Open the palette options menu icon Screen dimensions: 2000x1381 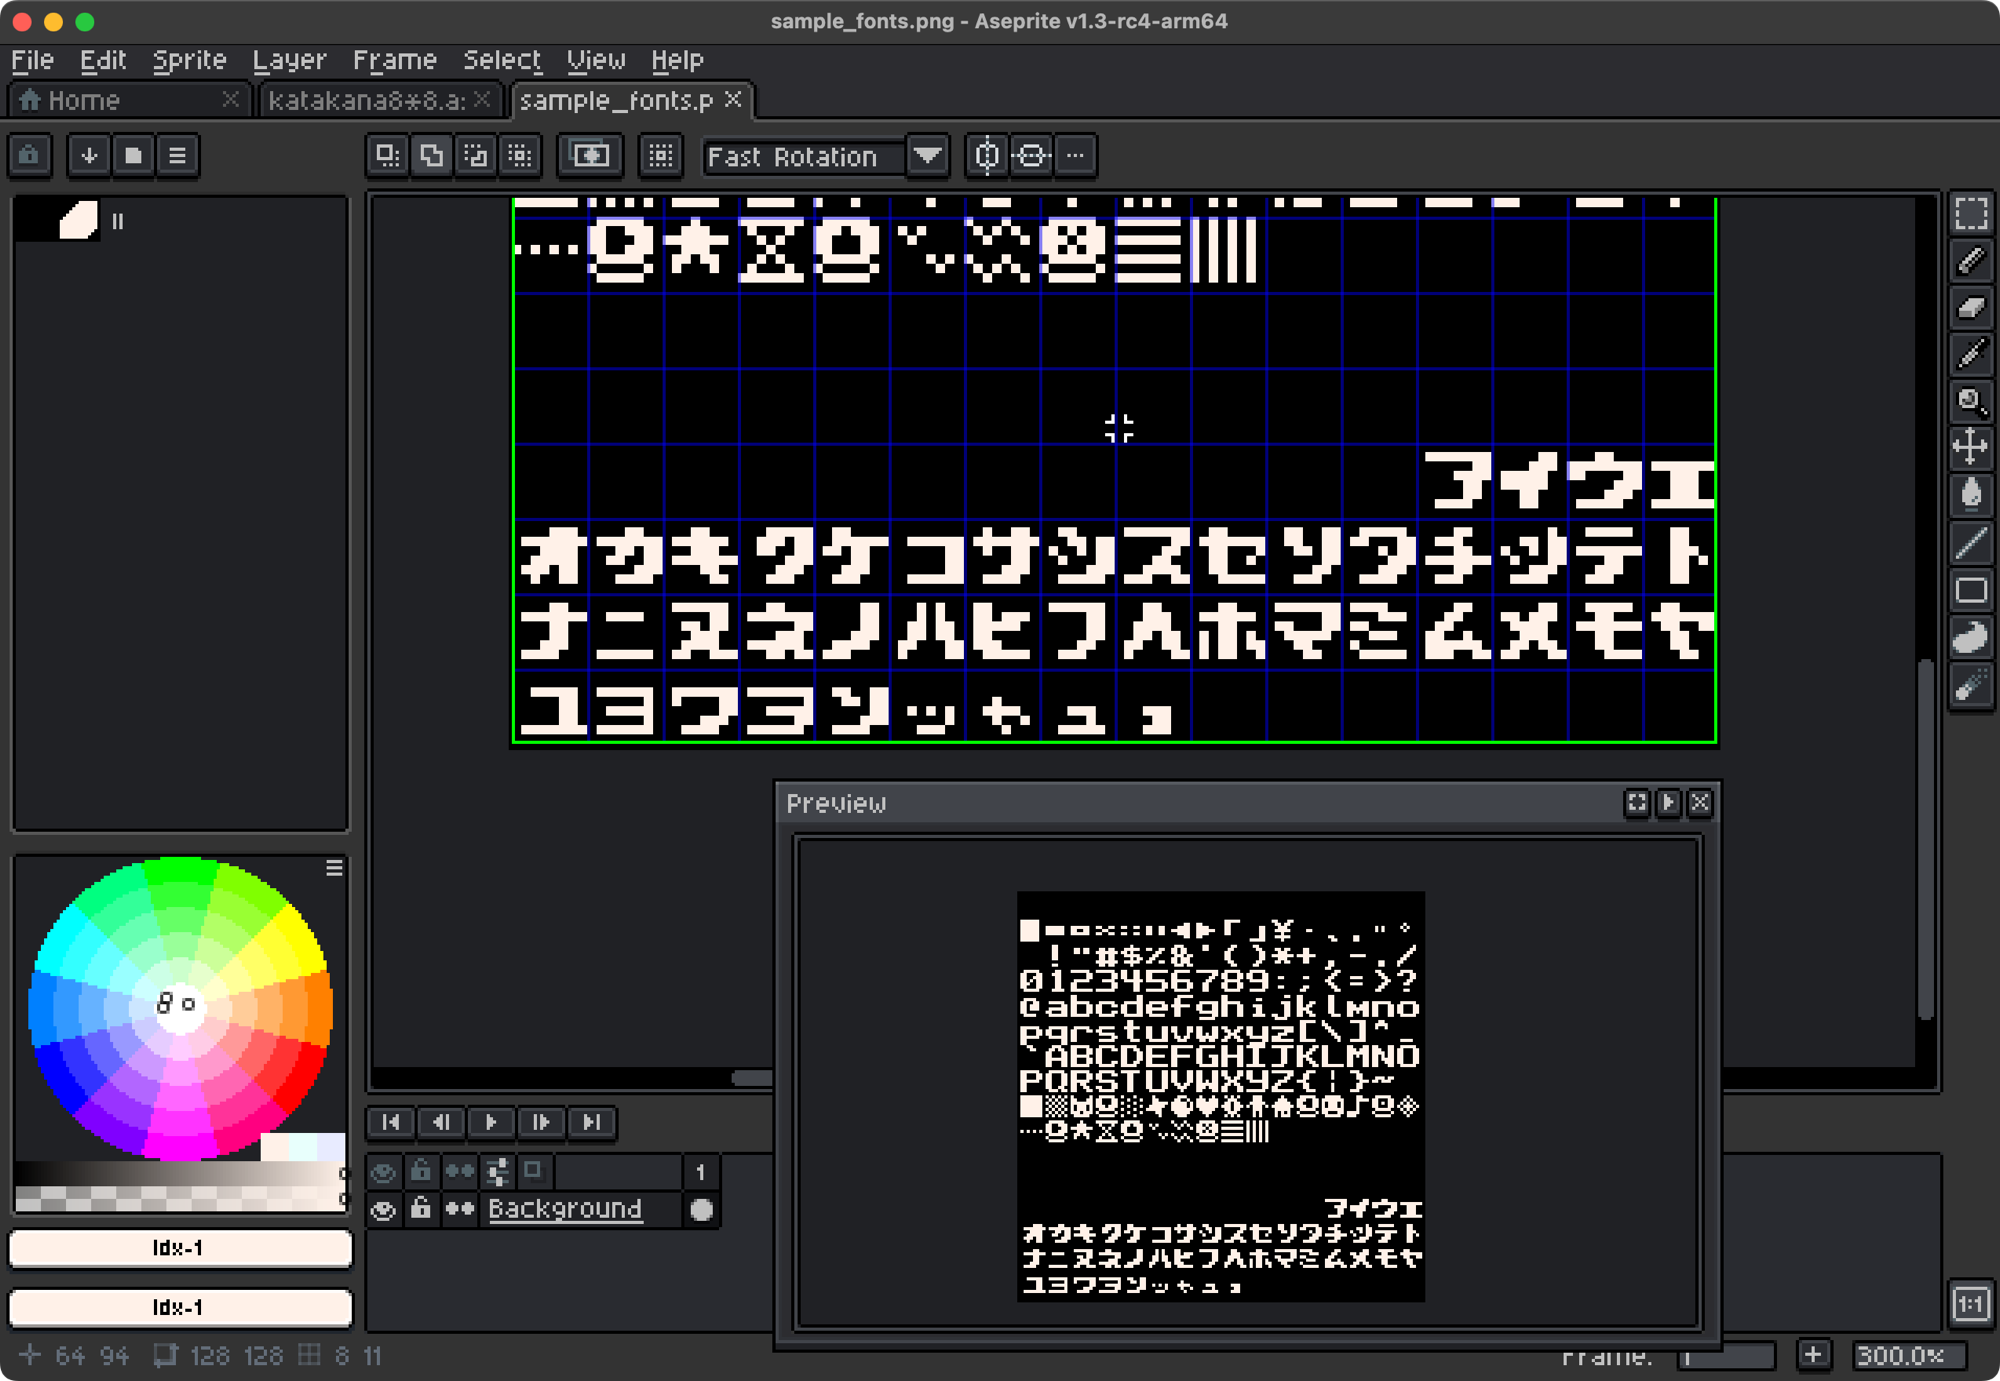(x=177, y=156)
